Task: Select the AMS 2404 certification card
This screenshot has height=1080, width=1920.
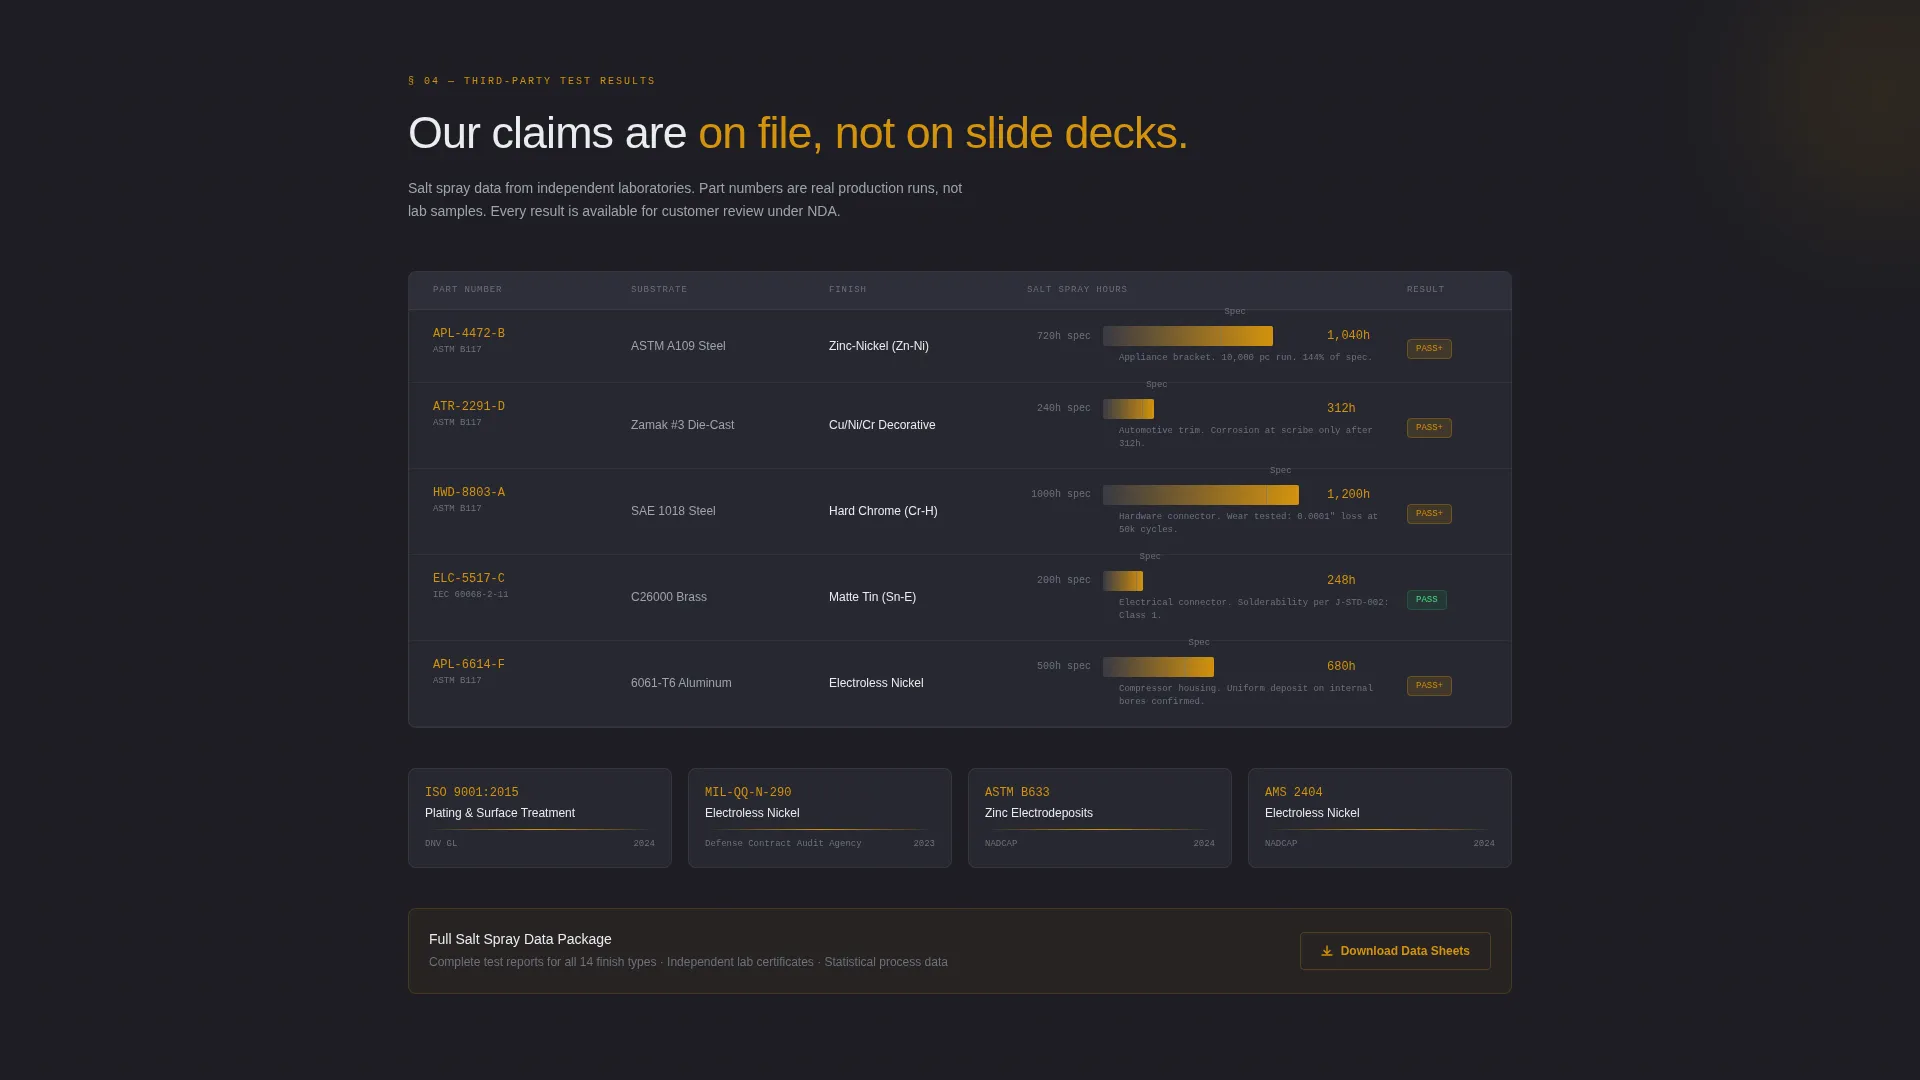Action: tap(1380, 818)
